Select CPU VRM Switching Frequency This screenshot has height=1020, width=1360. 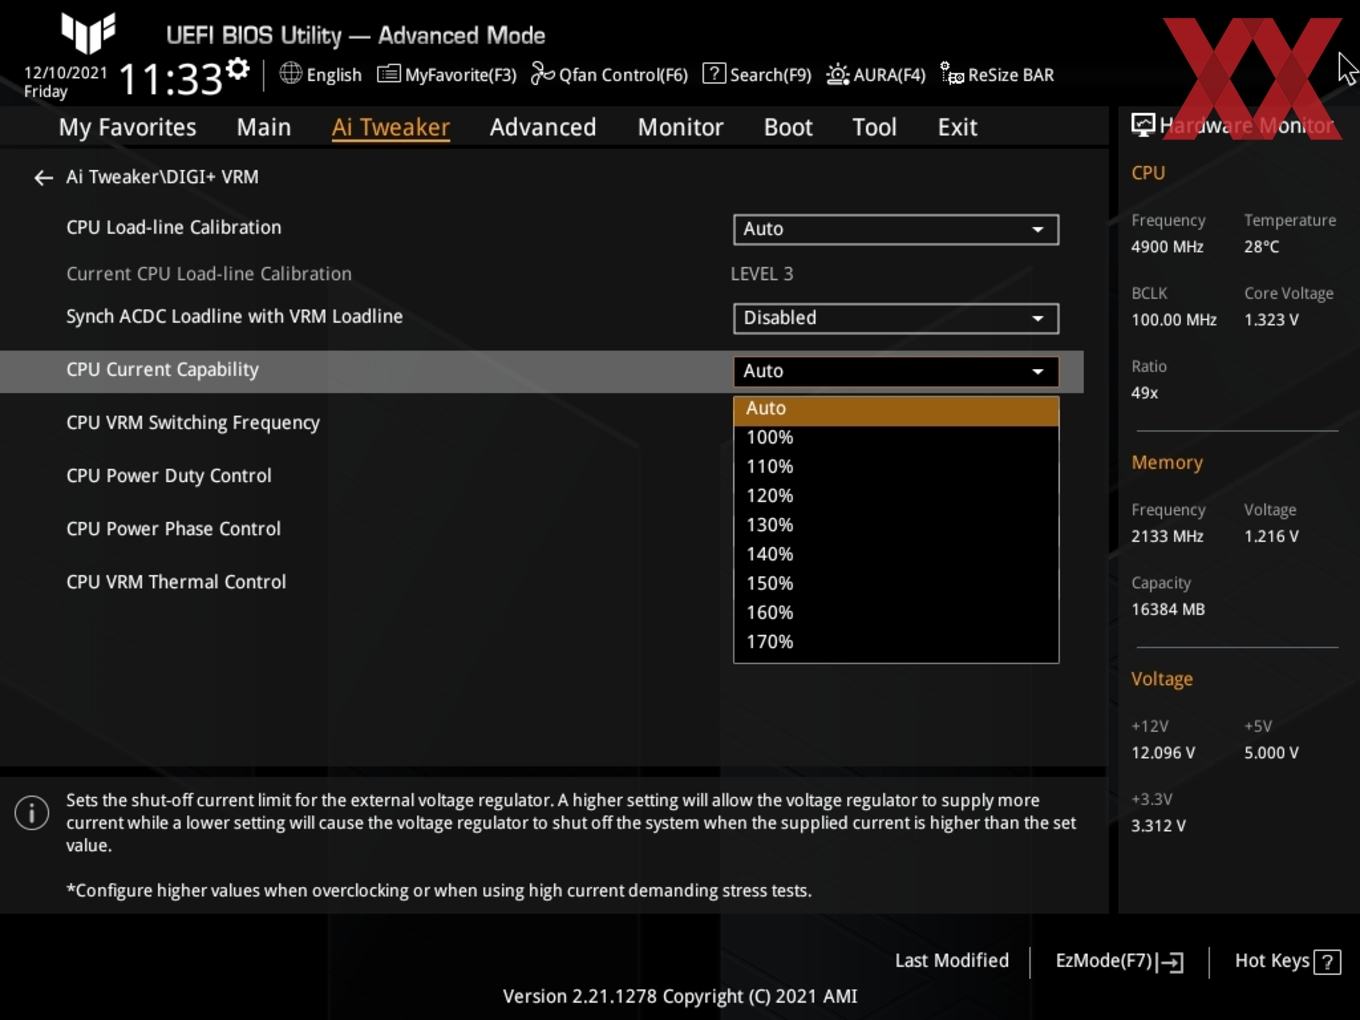[x=193, y=422]
